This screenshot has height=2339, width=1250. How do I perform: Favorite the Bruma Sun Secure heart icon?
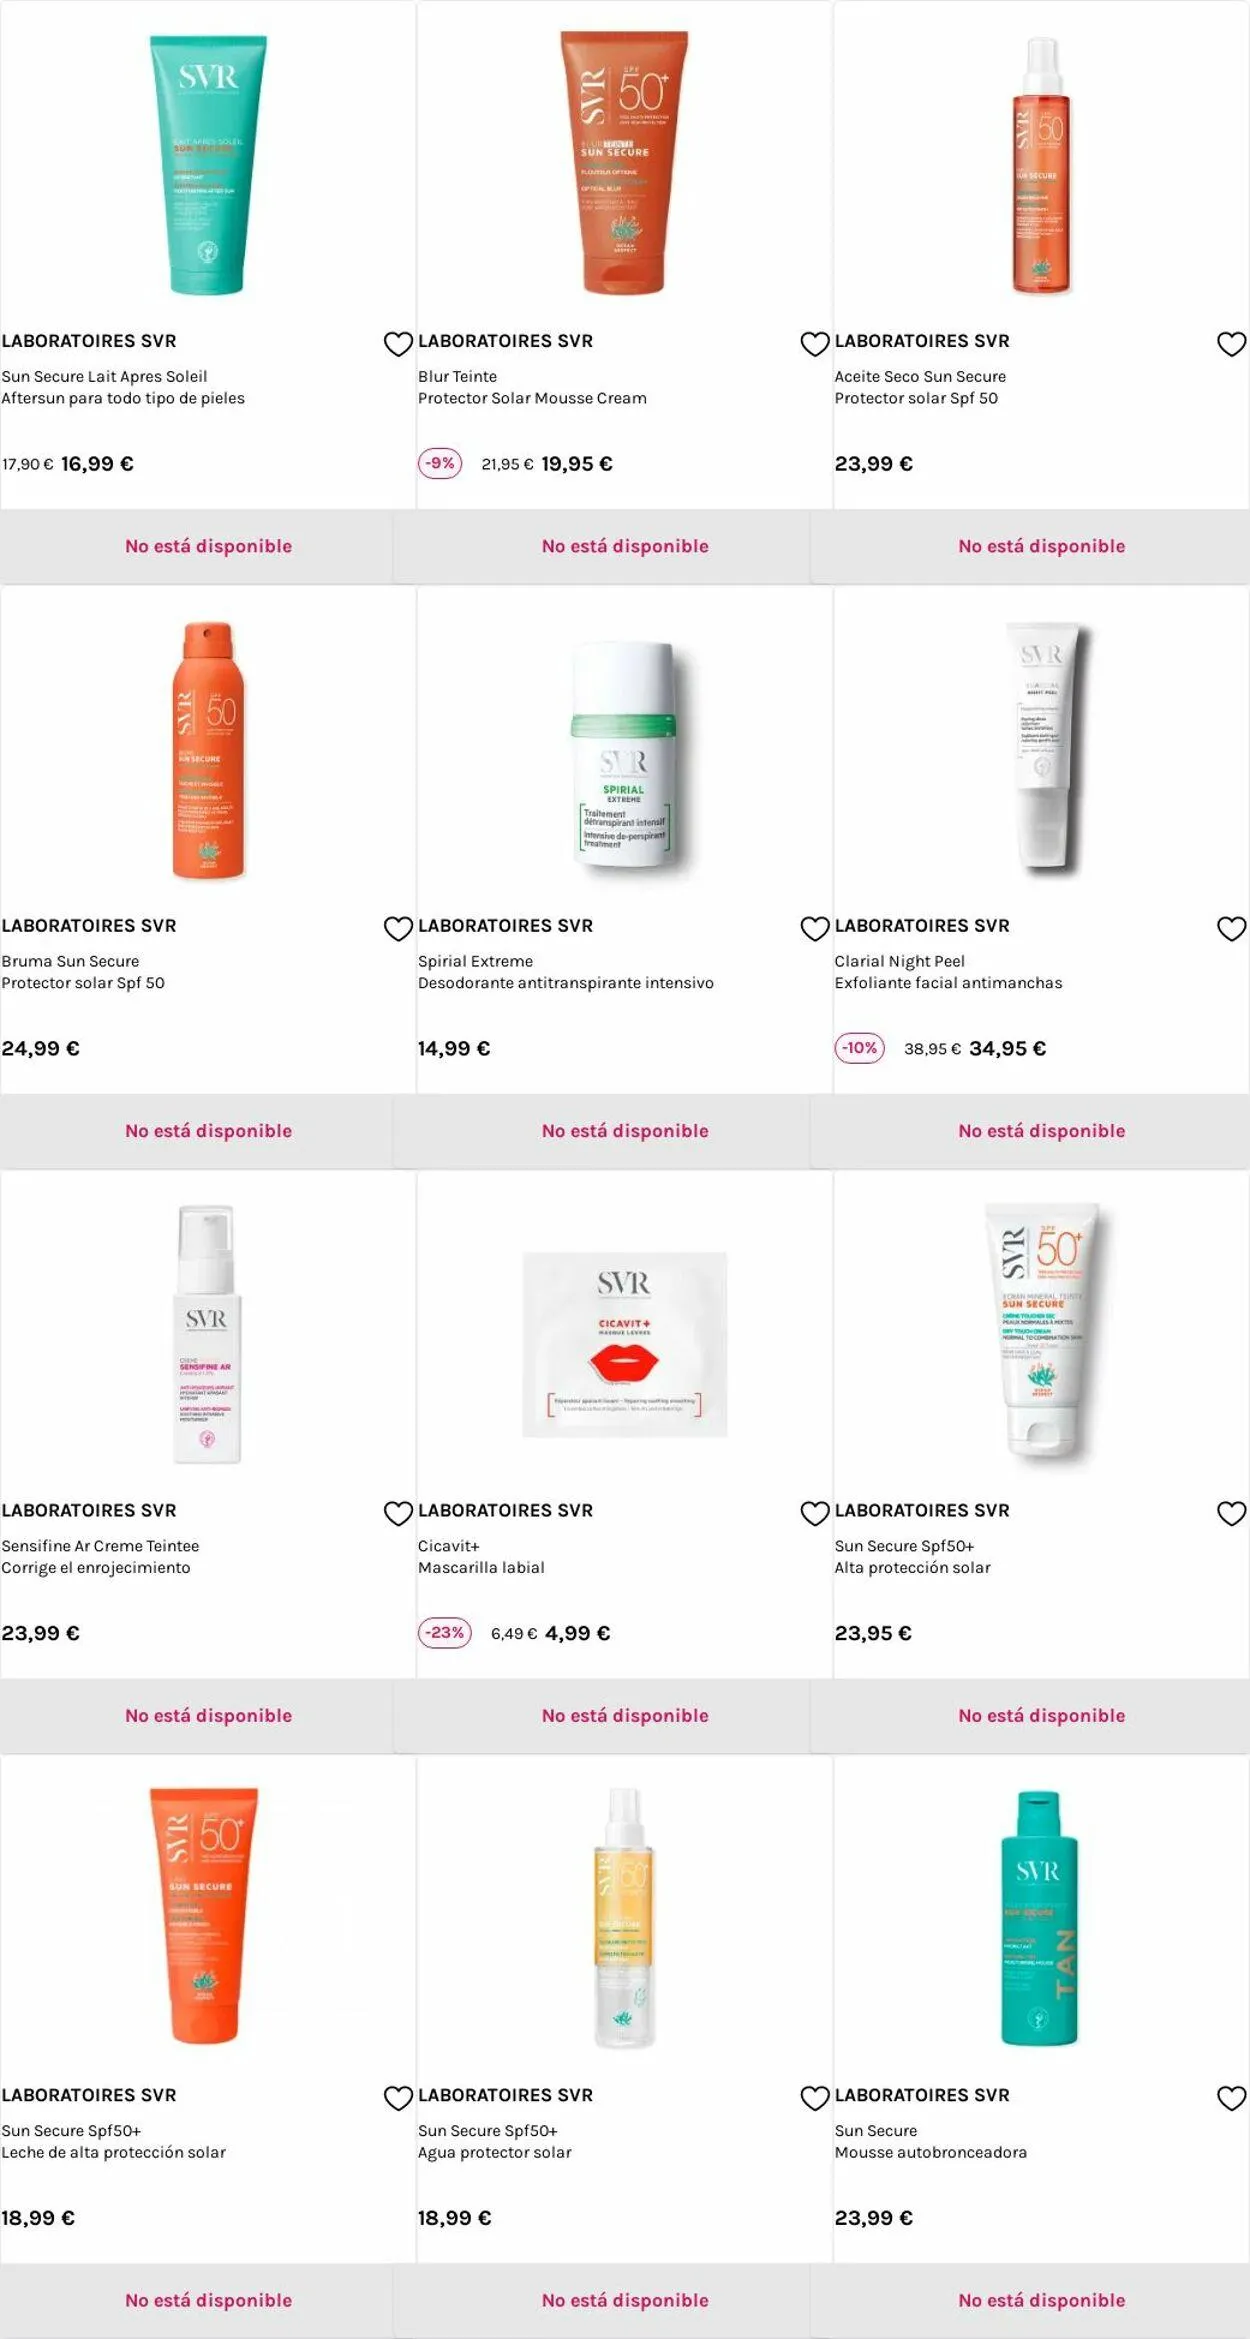point(398,929)
